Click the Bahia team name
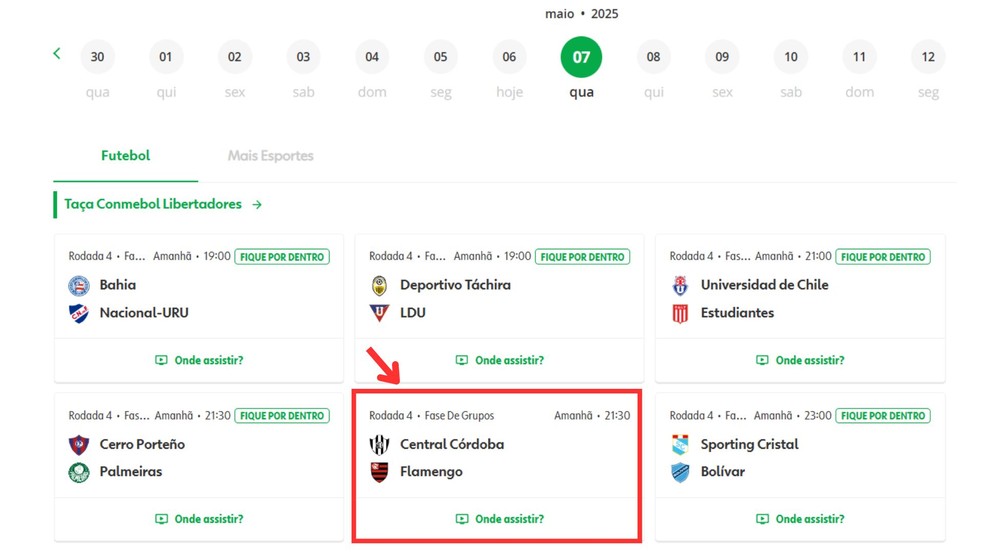Screen dimensions: 984x554 click(117, 285)
